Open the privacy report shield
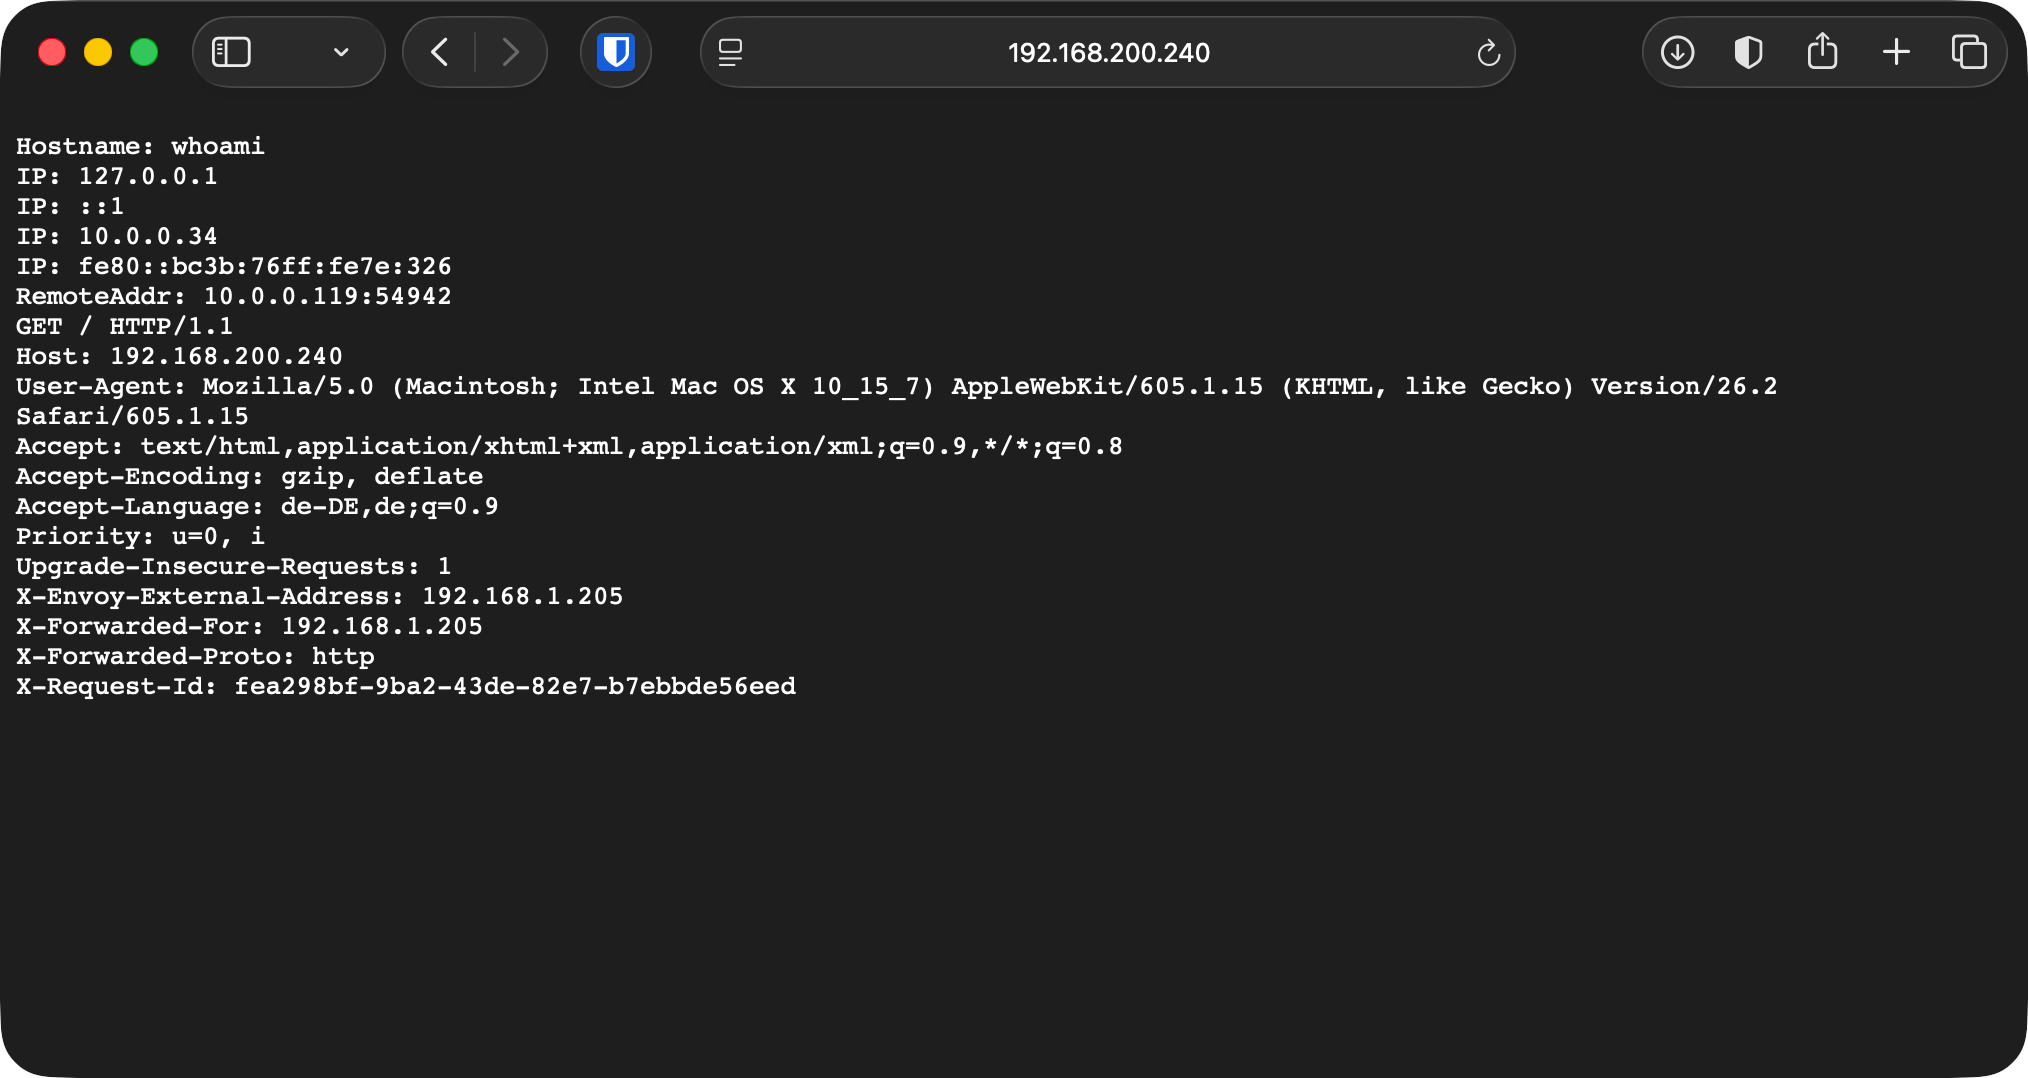 click(1748, 52)
